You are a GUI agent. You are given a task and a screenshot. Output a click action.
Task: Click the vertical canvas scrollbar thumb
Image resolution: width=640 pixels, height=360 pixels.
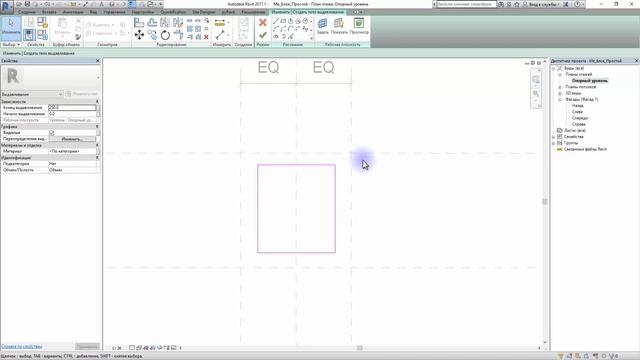544,202
